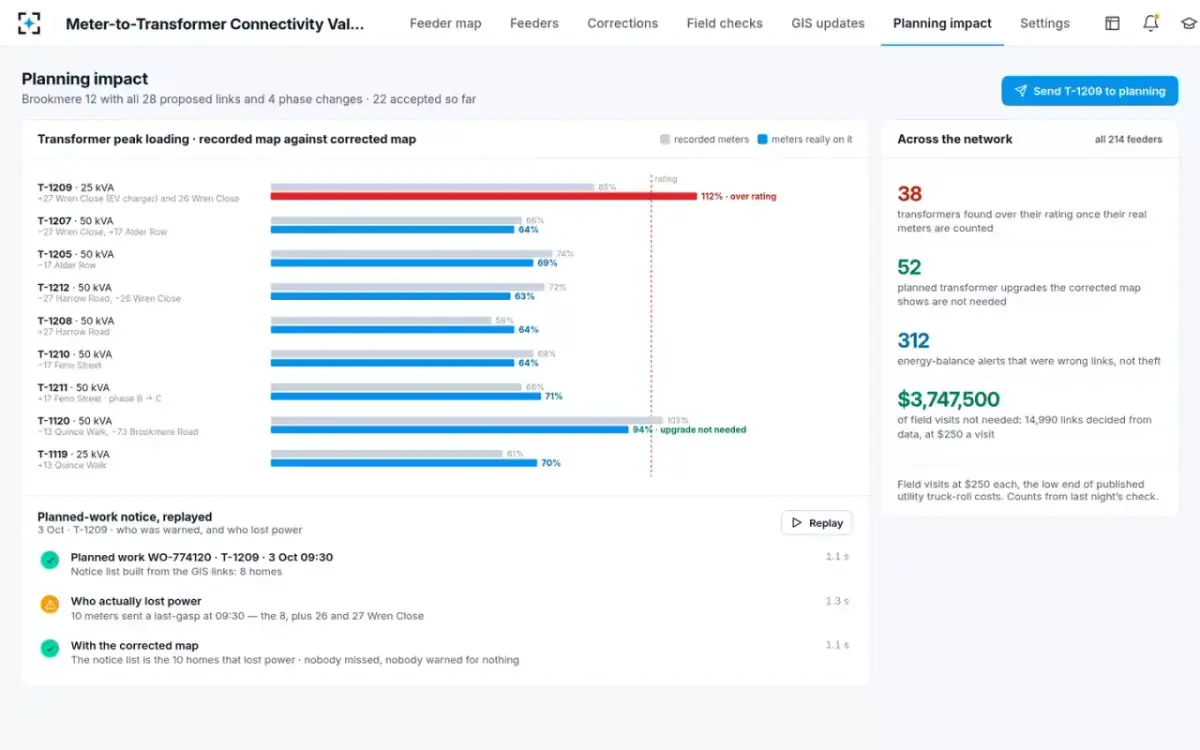Viewport: 1200px width, 750px height.
Task: Select the T-1209 · 25 kVA row label
Action: click(x=75, y=187)
